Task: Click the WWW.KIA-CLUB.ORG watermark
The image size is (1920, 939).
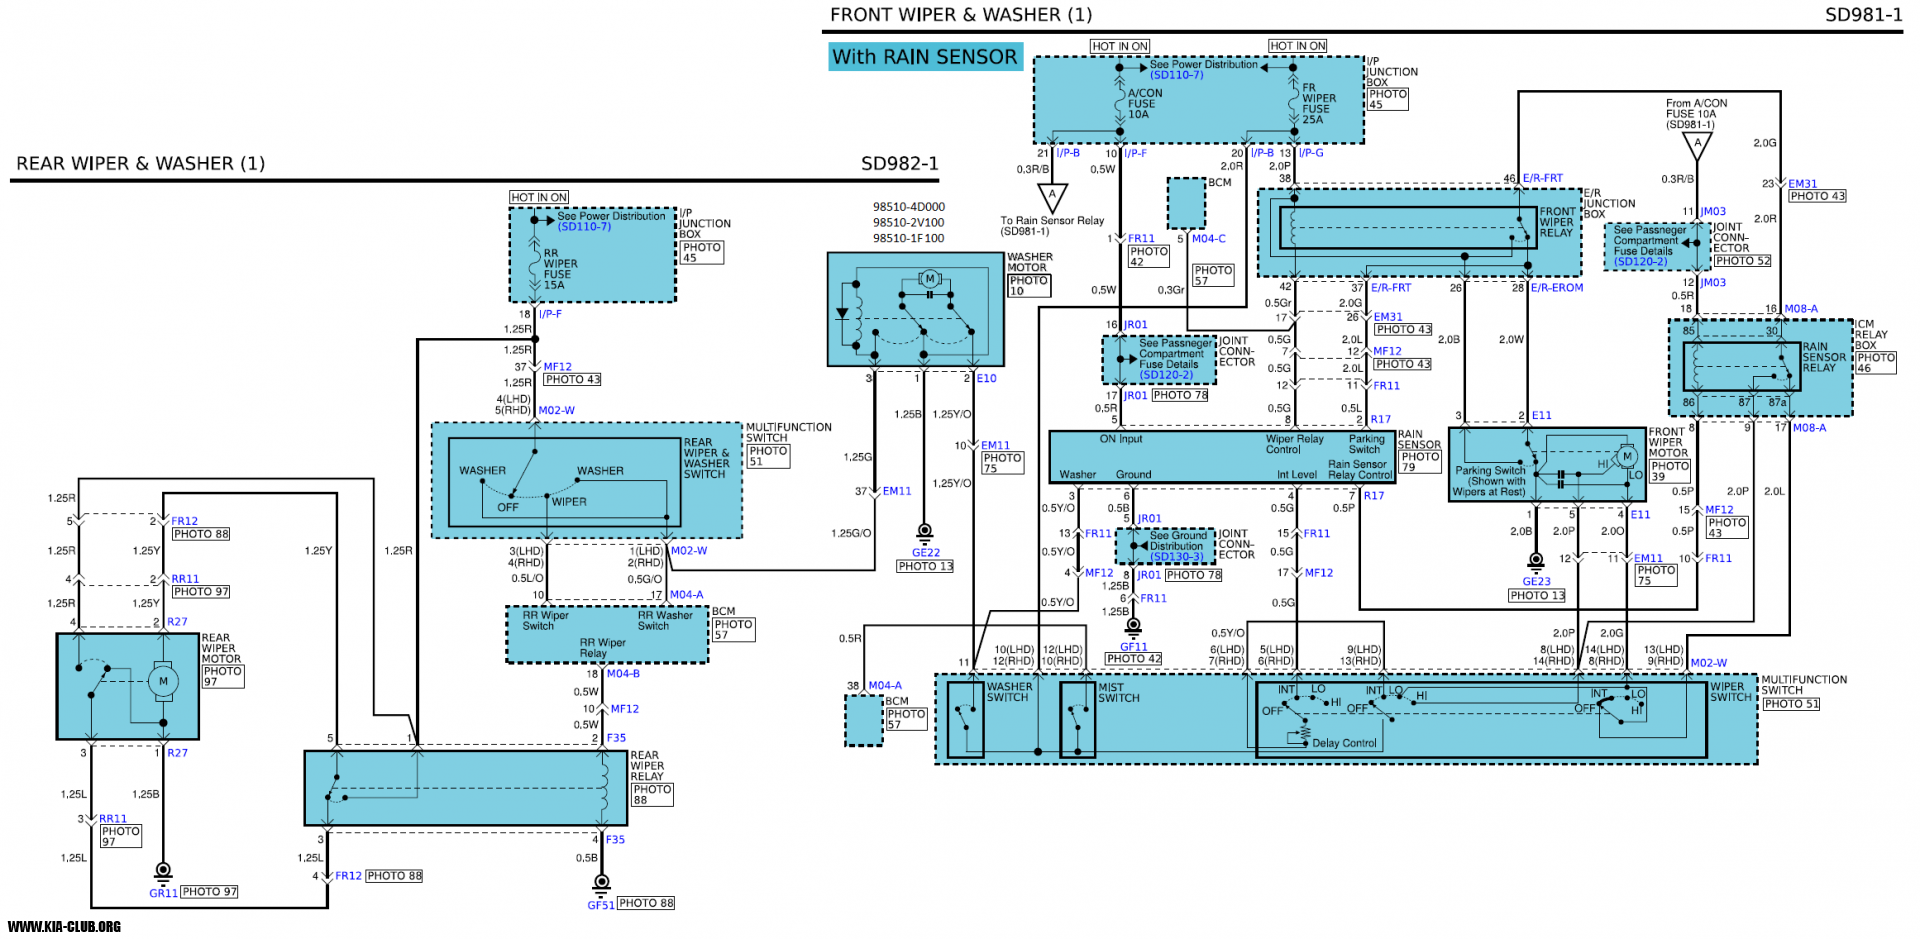Action: [x=64, y=927]
